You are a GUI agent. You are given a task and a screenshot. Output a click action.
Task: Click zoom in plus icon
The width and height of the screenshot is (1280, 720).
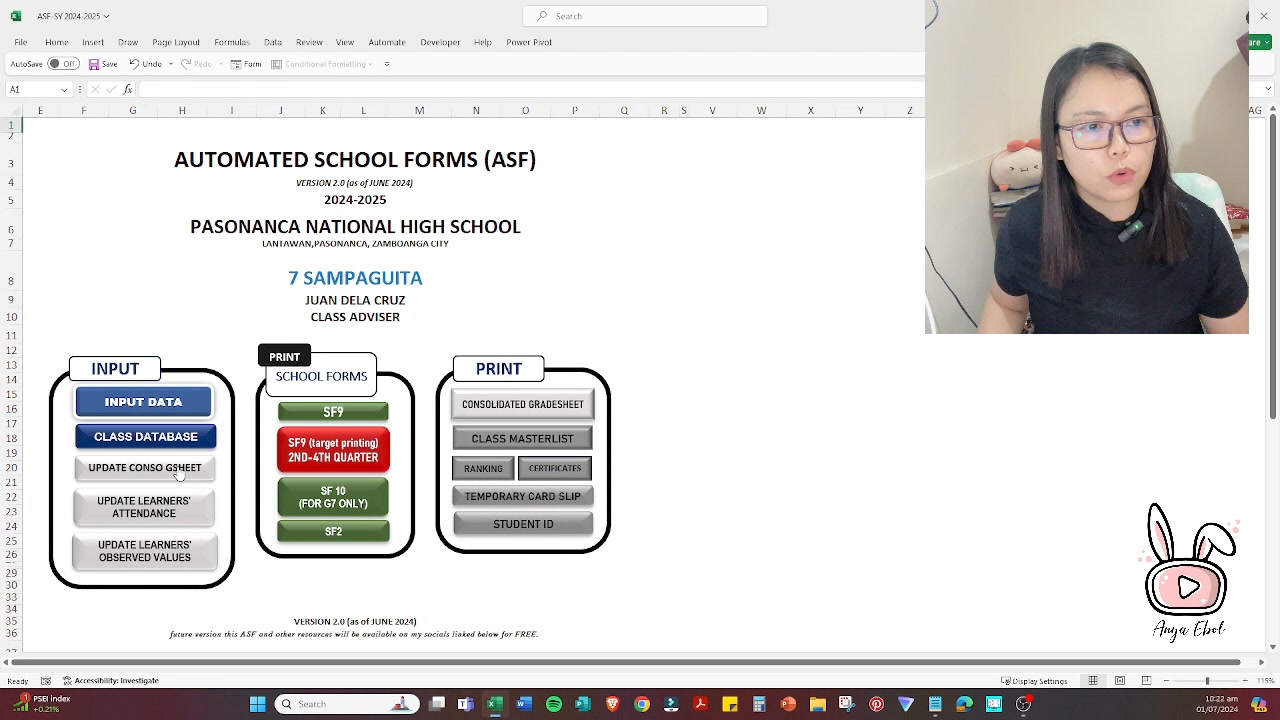(x=1247, y=681)
